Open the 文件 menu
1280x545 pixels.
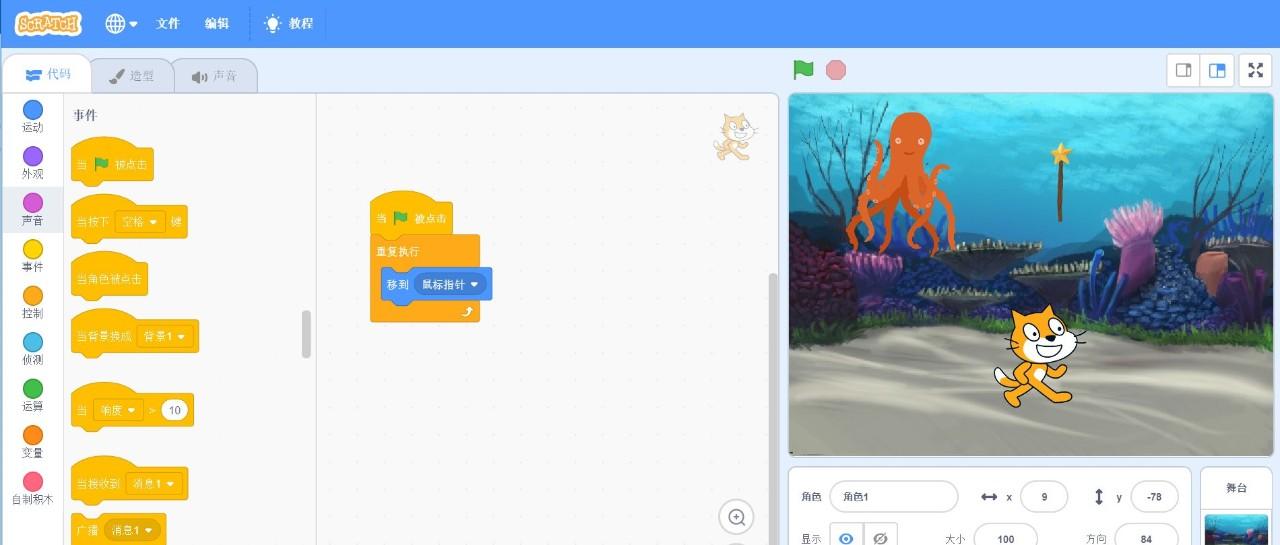click(167, 23)
